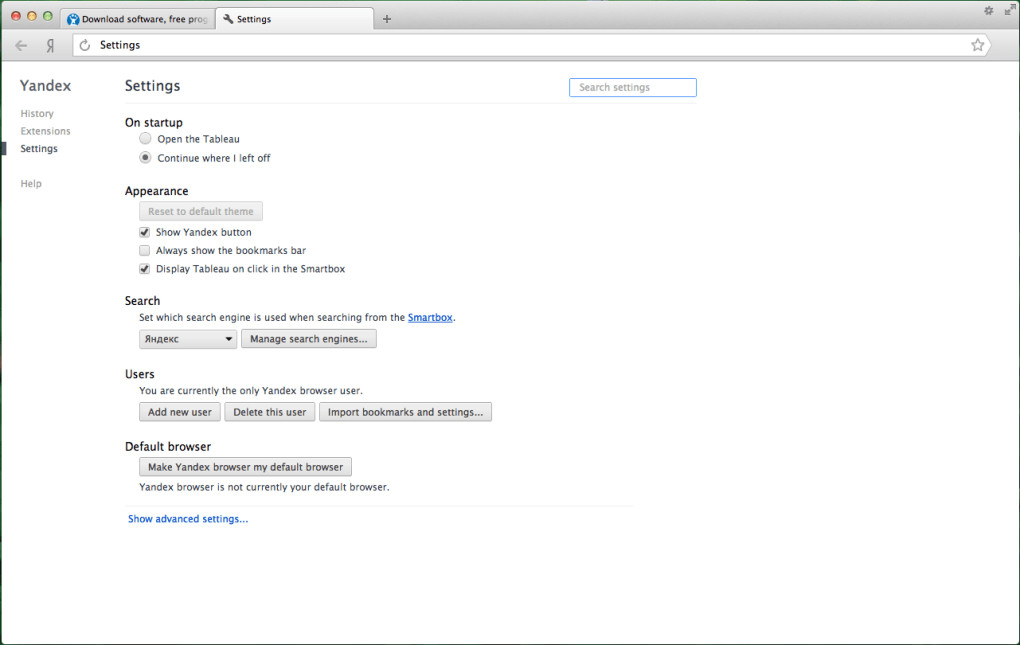The image size is (1020, 645).
Task: Open History from the sidebar
Action: coord(37,114)
